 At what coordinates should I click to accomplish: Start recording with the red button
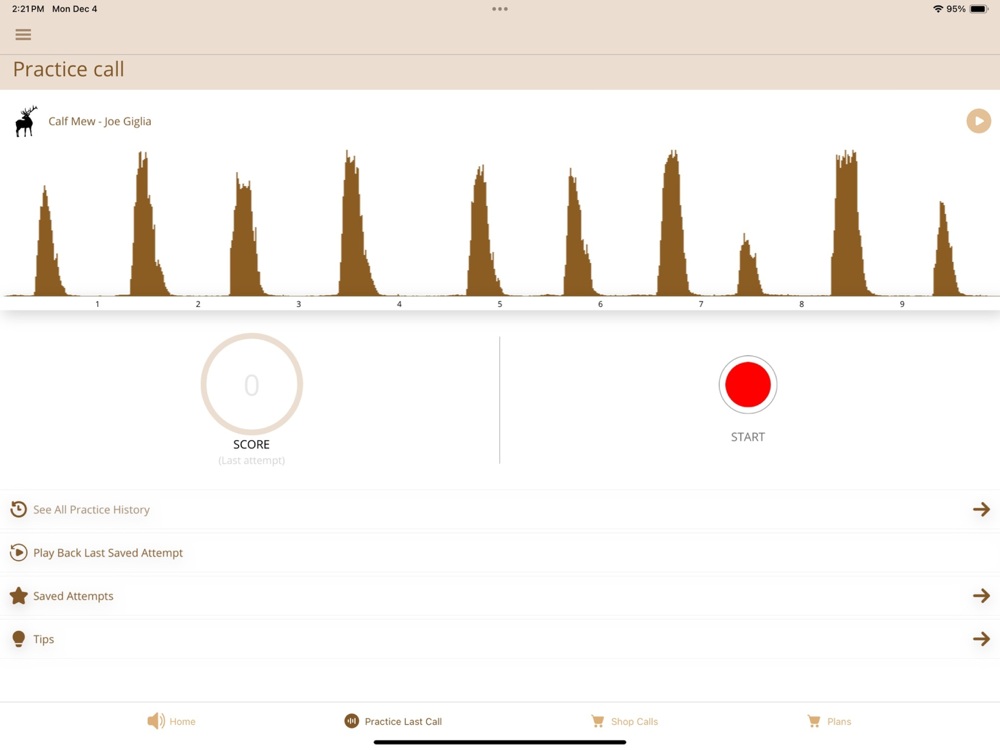point(747,385)
